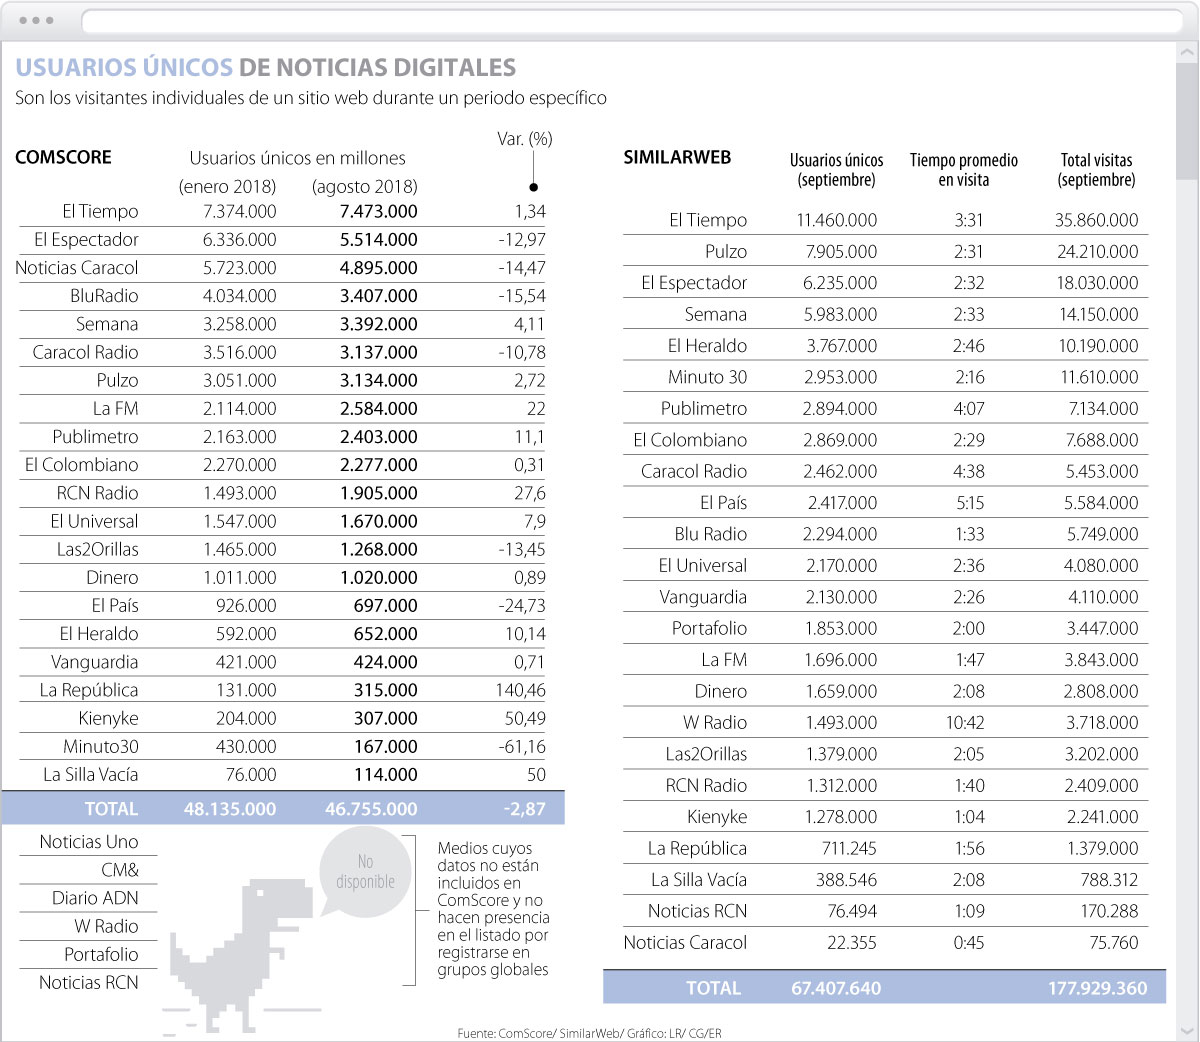
Task: Select the SIMILARWEB table heading
Action: point(677,157)
